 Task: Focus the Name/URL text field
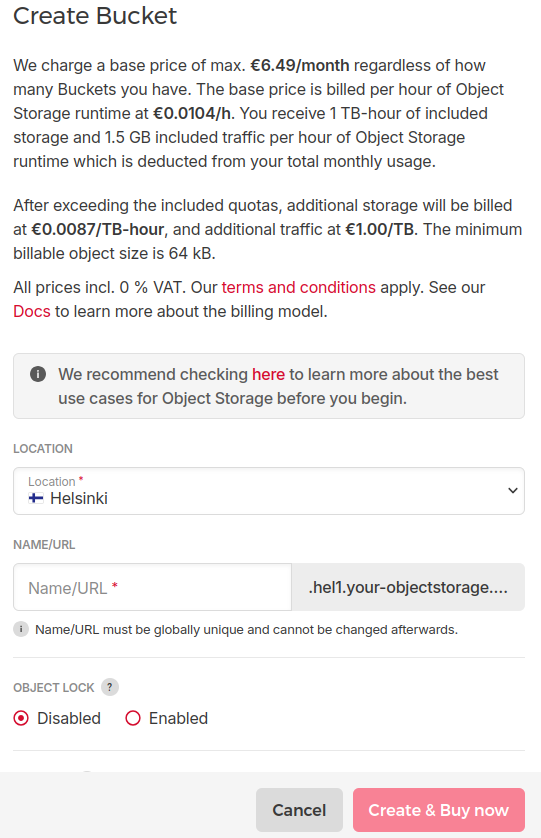(152, 587)
